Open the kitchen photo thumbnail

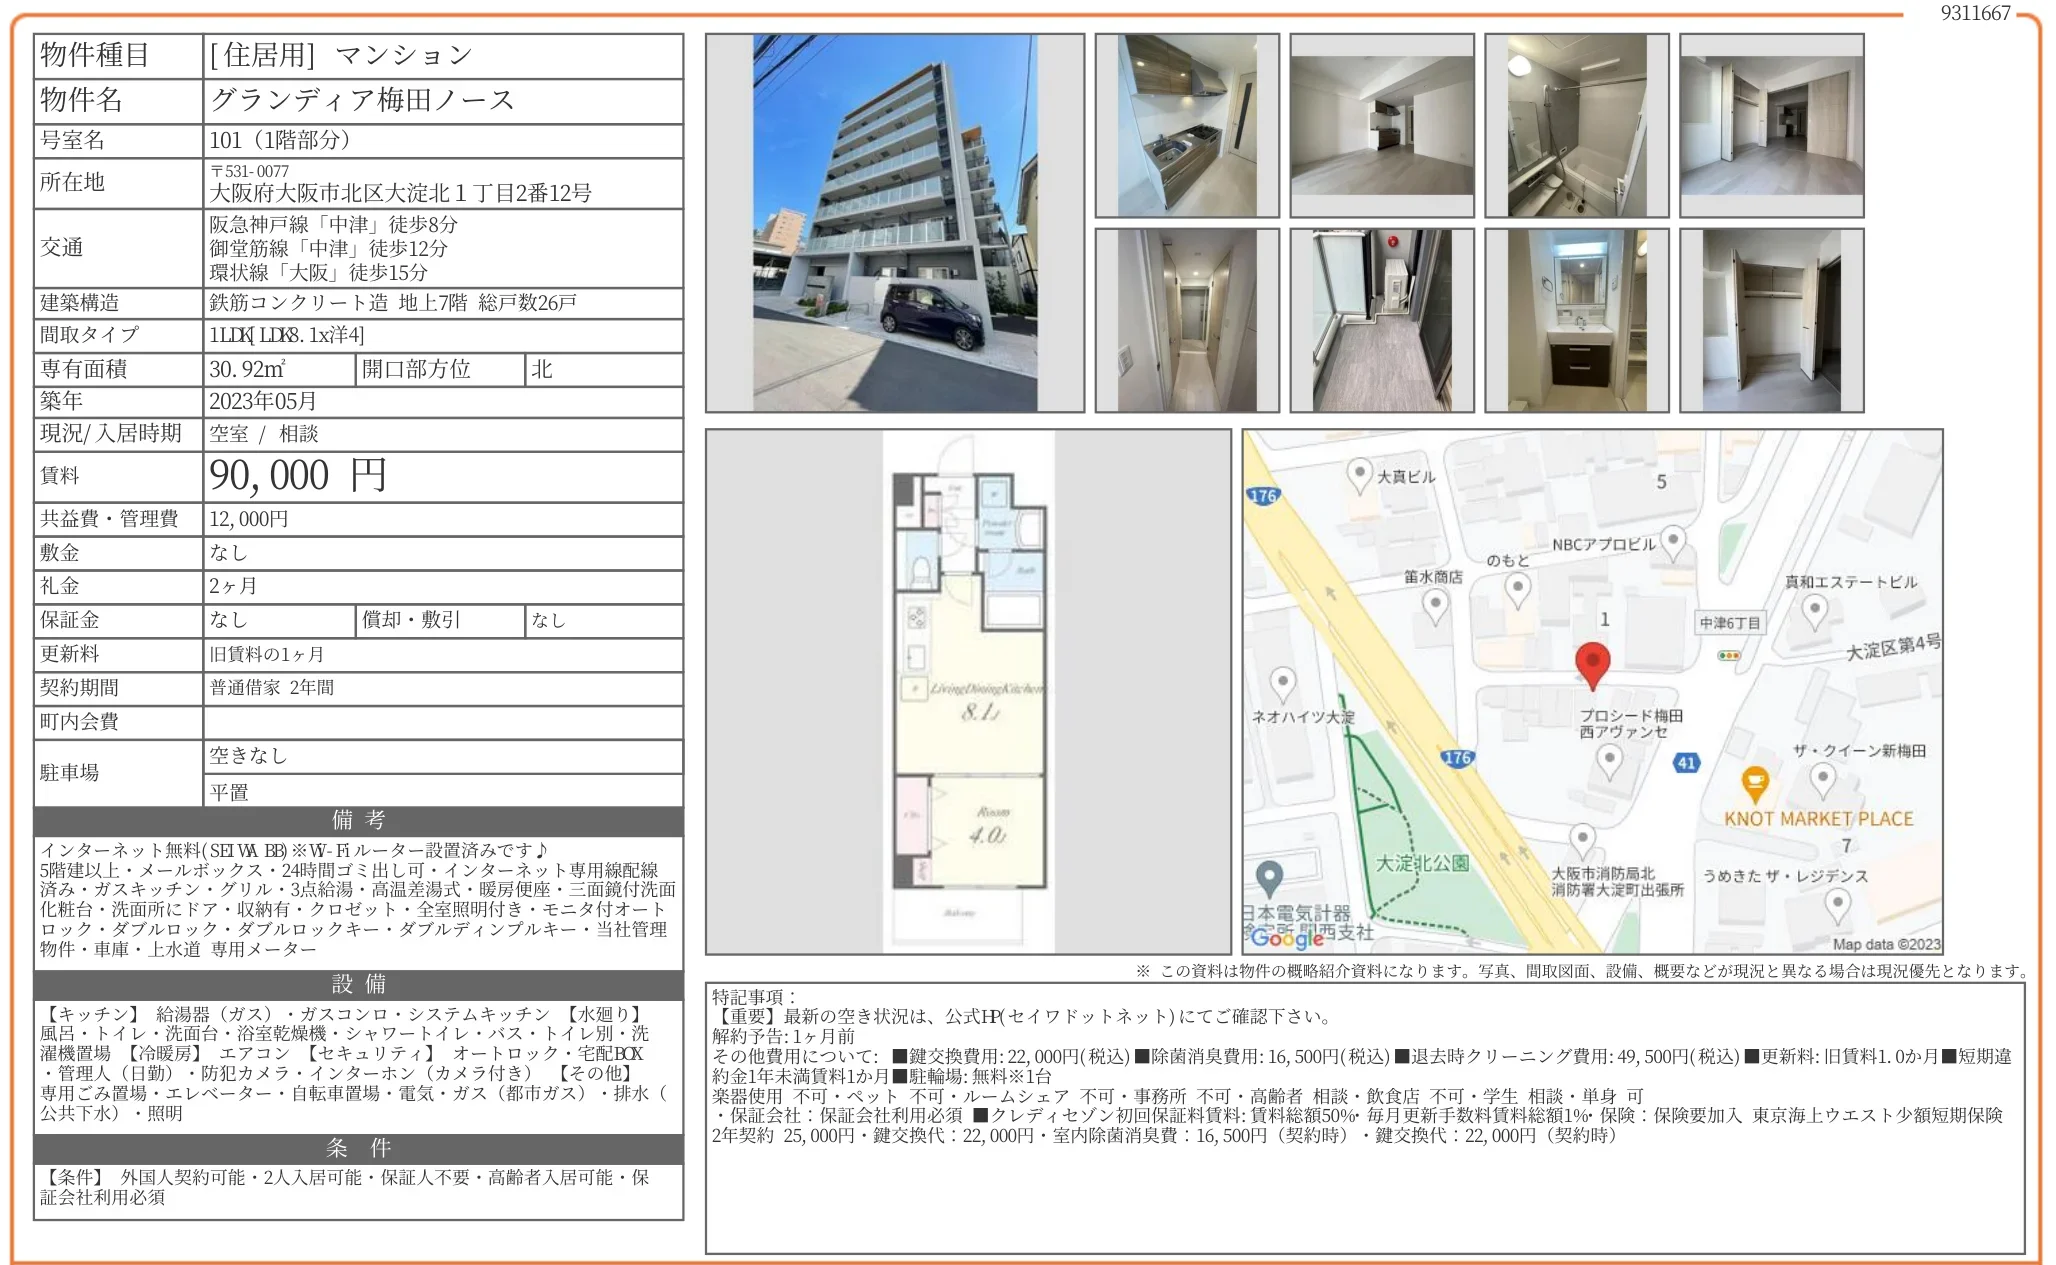click(x=1187, y=126)
